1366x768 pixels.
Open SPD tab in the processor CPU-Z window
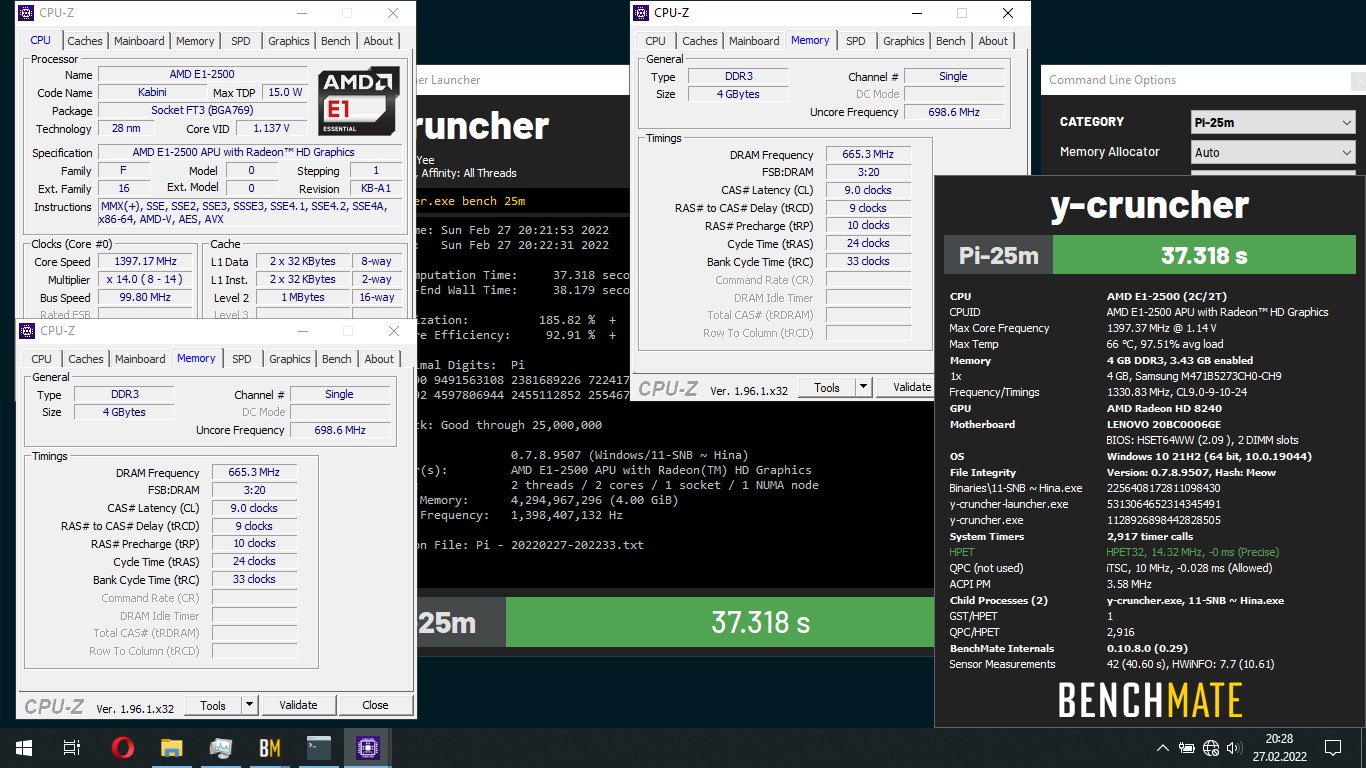pyautogui.click(x=241, y=41)
